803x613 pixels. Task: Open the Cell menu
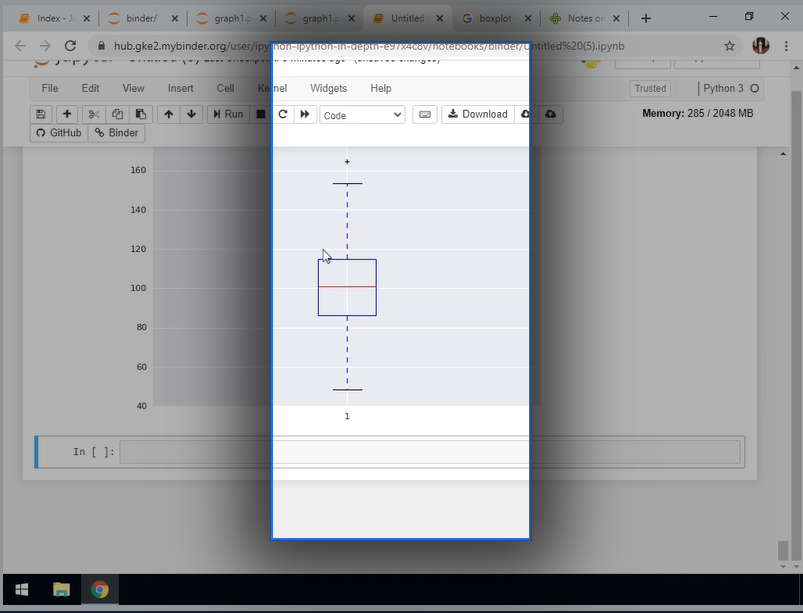point(225,88)
